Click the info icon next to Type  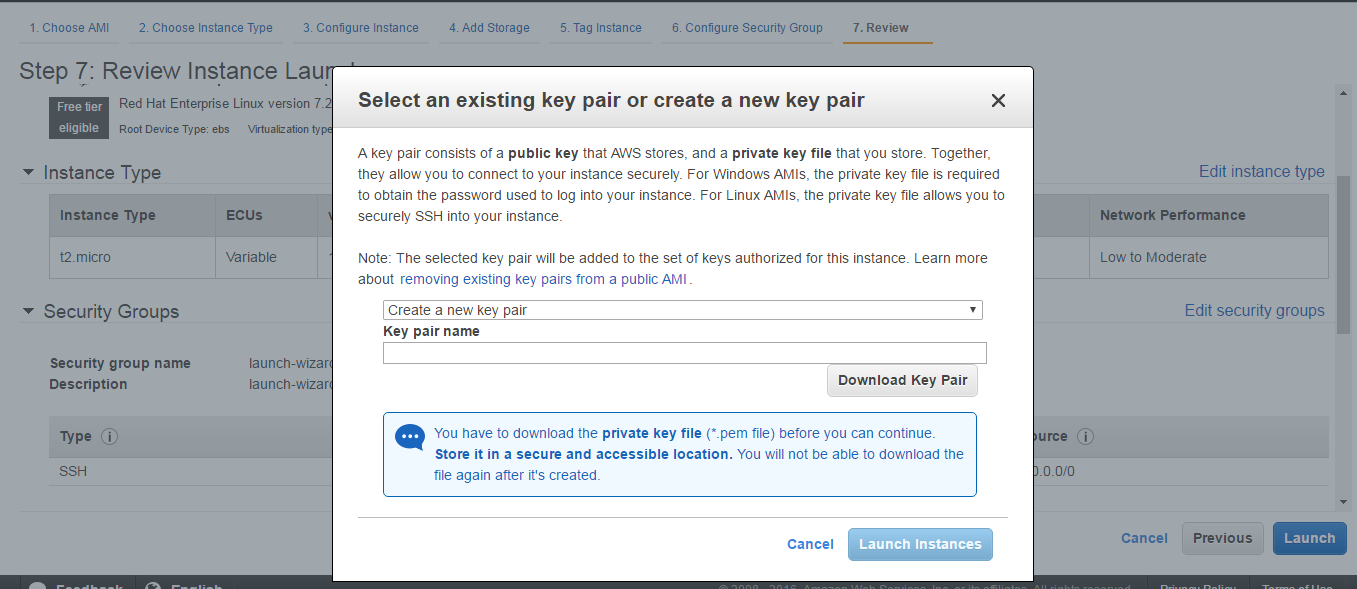tap(110, 437)
